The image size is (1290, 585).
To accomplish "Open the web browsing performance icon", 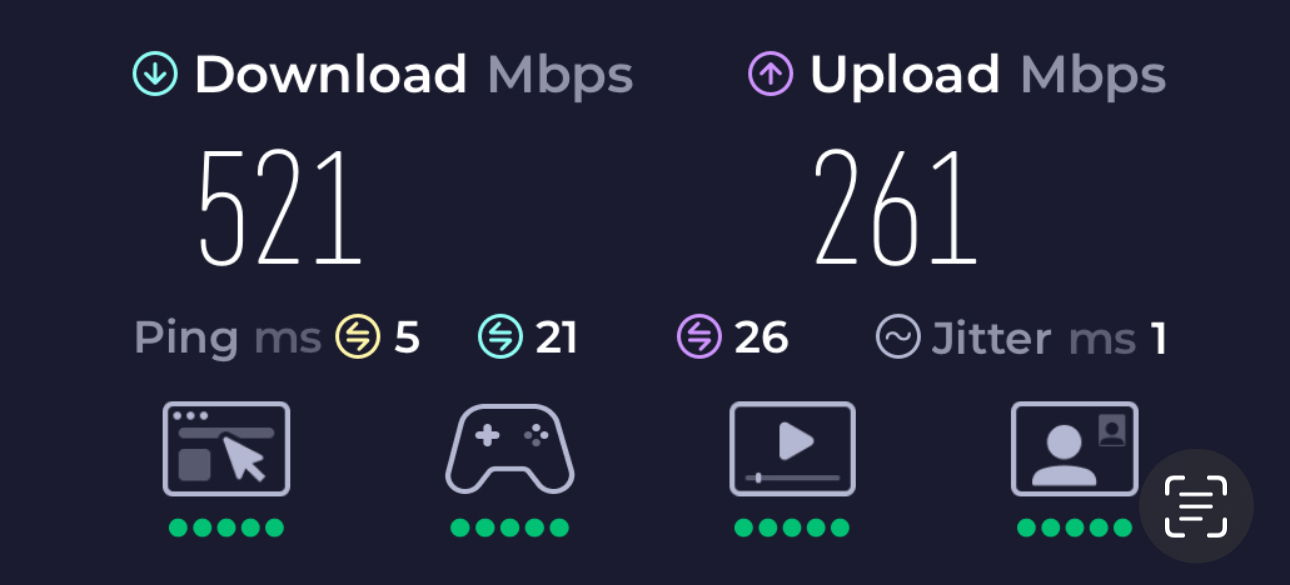I will (x=226, y=448).
